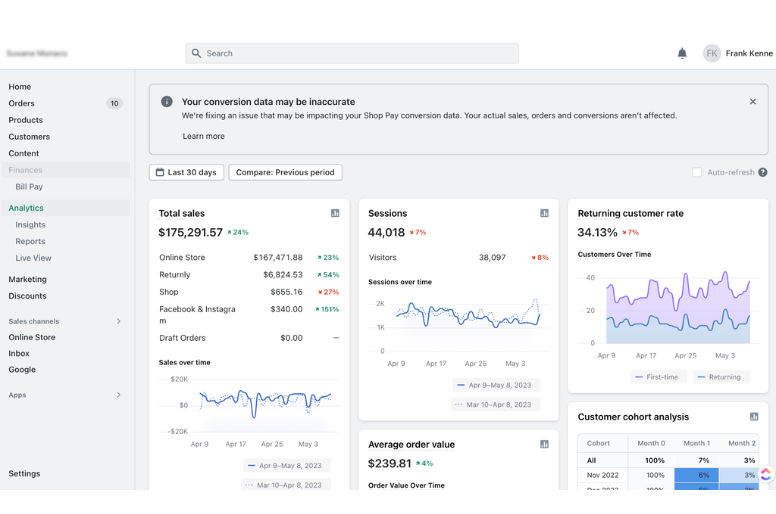Open Live View under Analytics
This screenshot has width=776, height=514.
(33, 258)
